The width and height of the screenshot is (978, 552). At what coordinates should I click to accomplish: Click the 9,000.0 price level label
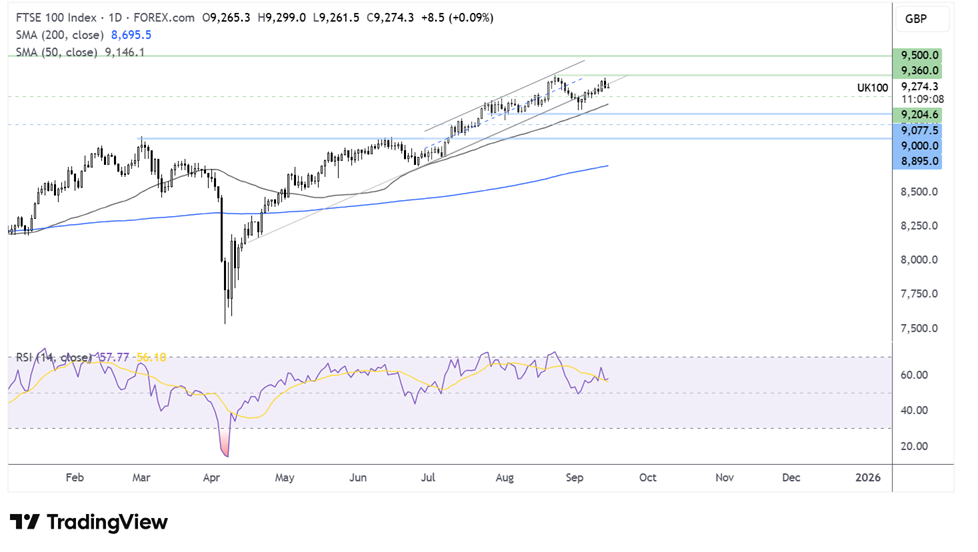click(x=917, y=146)
